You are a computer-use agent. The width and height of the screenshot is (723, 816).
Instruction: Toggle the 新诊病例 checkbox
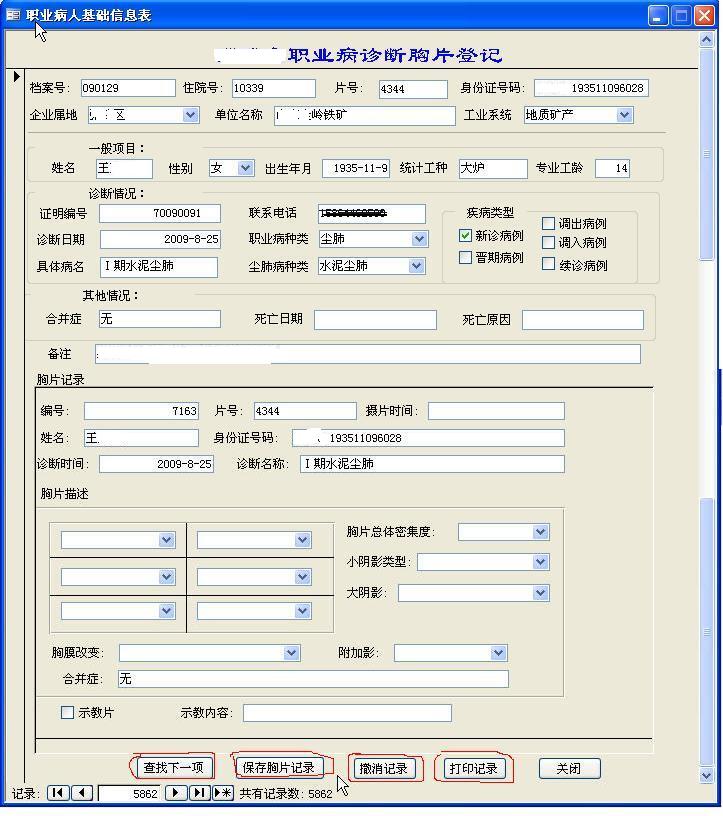pyautogui.click(x=465, y=236)
